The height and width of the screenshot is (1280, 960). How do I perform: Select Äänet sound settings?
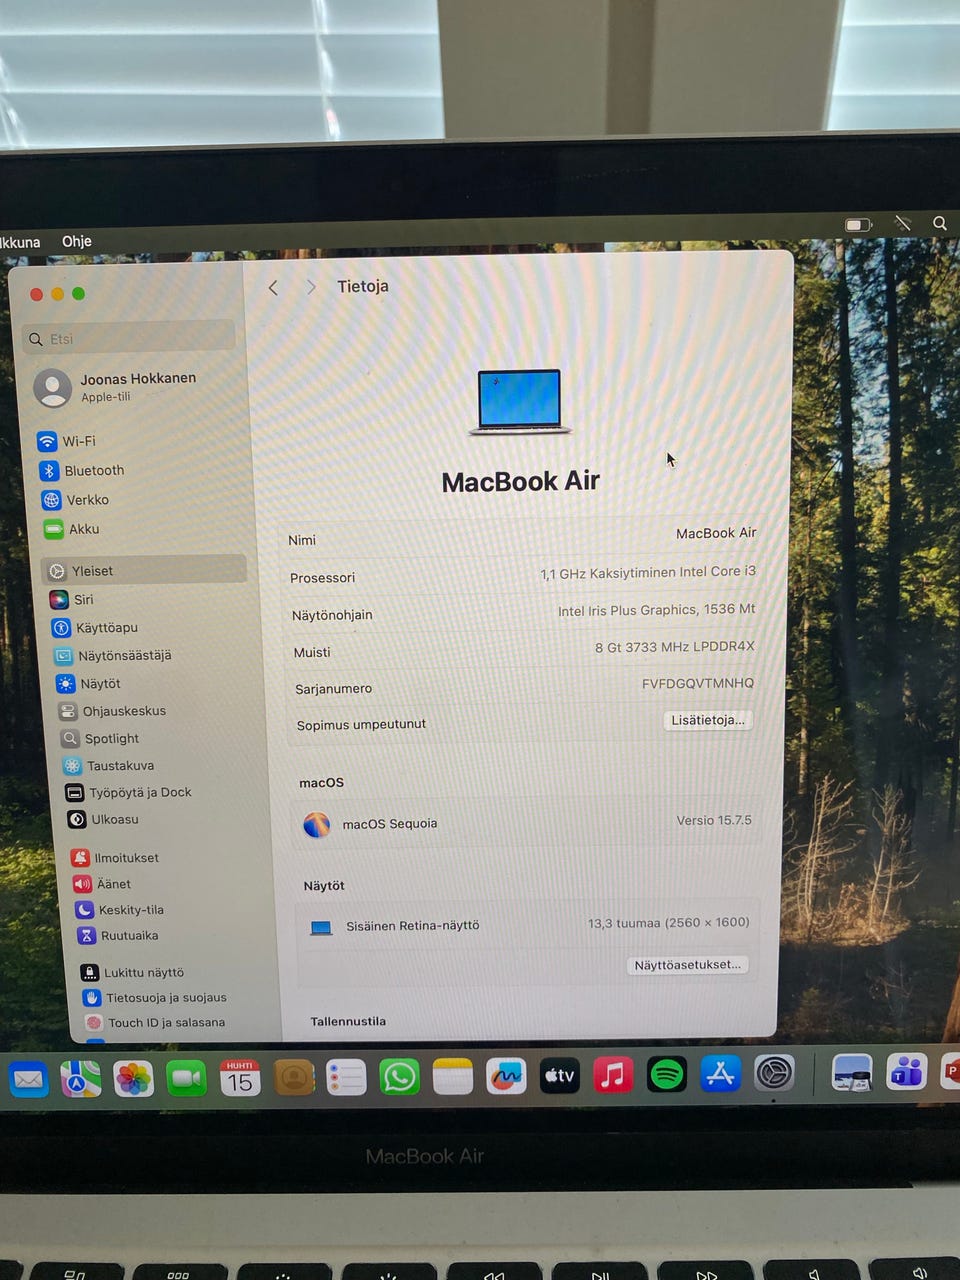(x=102, y=884)
